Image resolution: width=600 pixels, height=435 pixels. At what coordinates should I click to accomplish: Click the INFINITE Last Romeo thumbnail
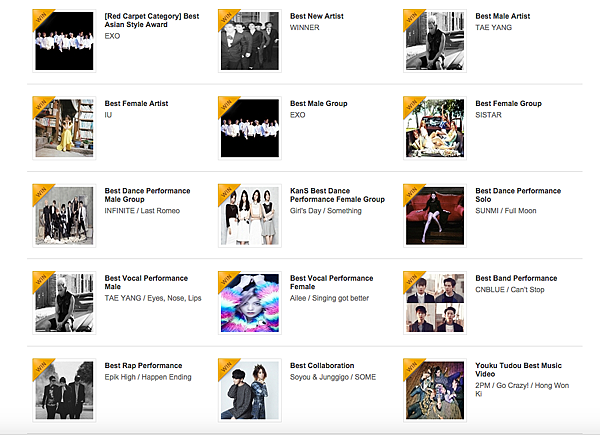(64, 215)
